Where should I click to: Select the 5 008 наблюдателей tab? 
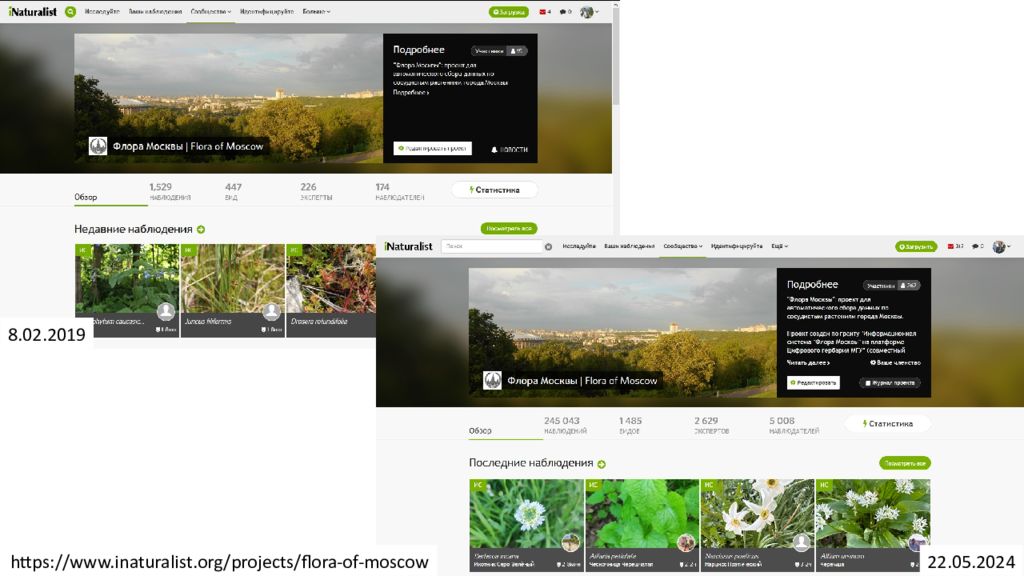pos(794,425)
